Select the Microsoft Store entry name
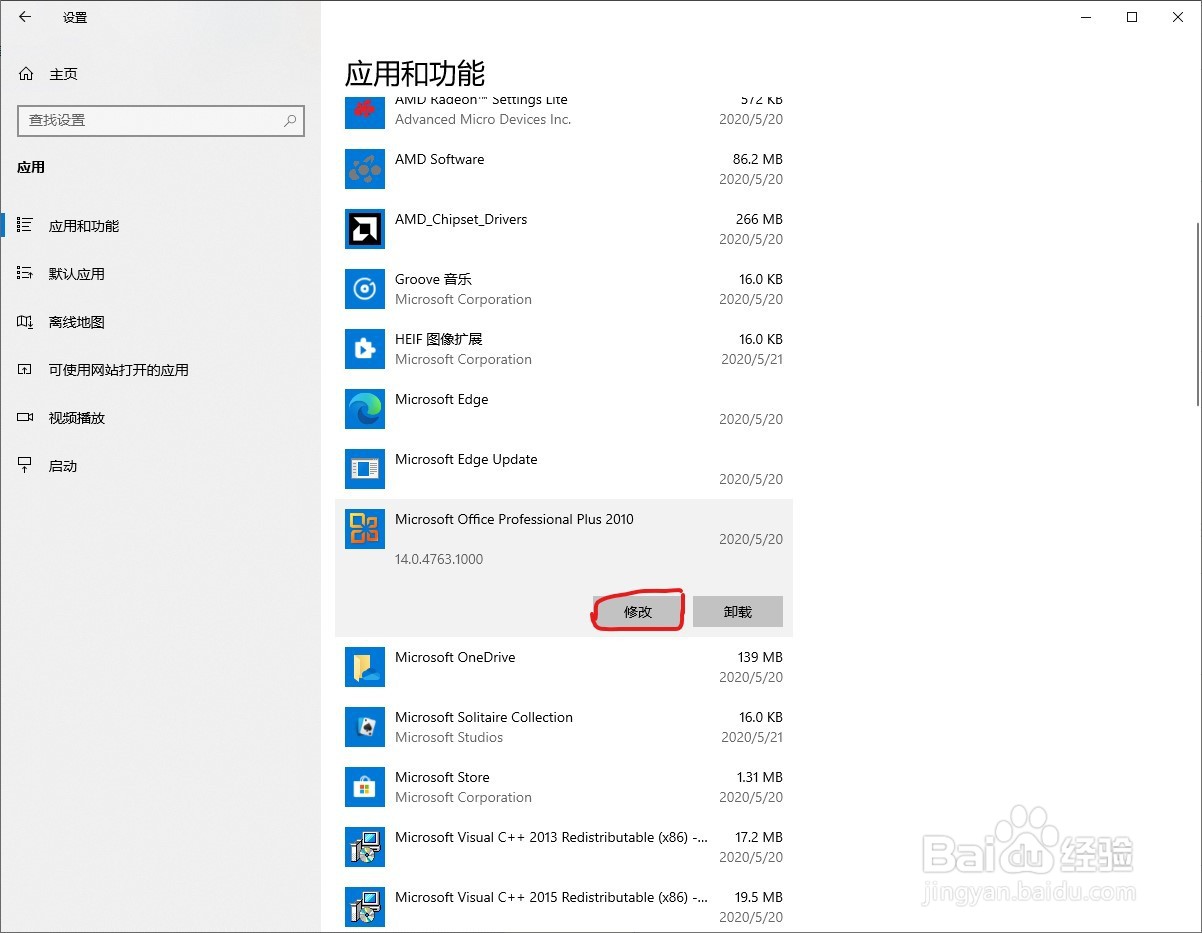This screenshot has height=933, width=1202. point(442,777)
